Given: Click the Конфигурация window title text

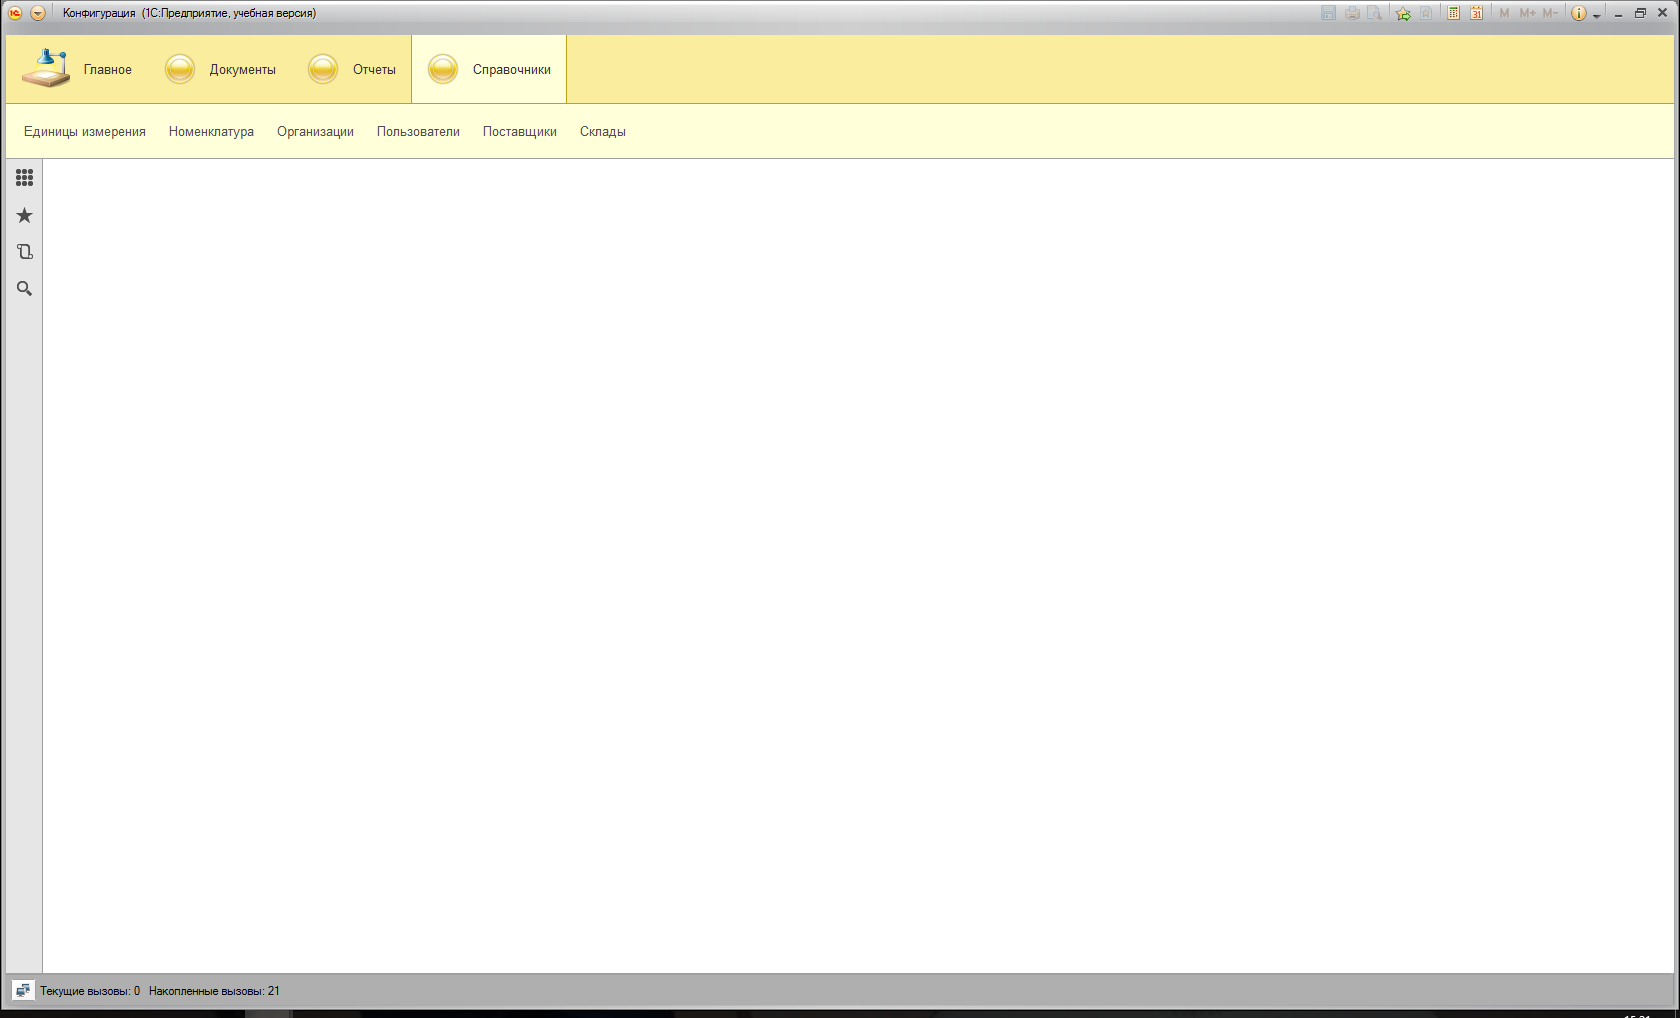Looking at the screenshot, I should tap(99, 13).
